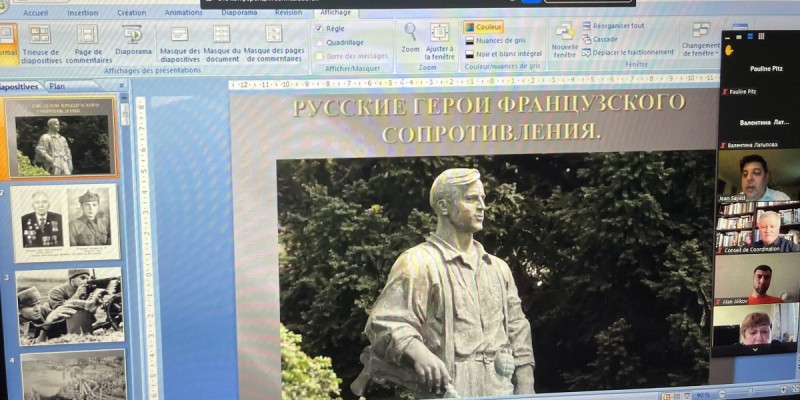Open a Nouvelle fenêtre
This screenshot has height=400, width=800.
[x=565, y=38]
